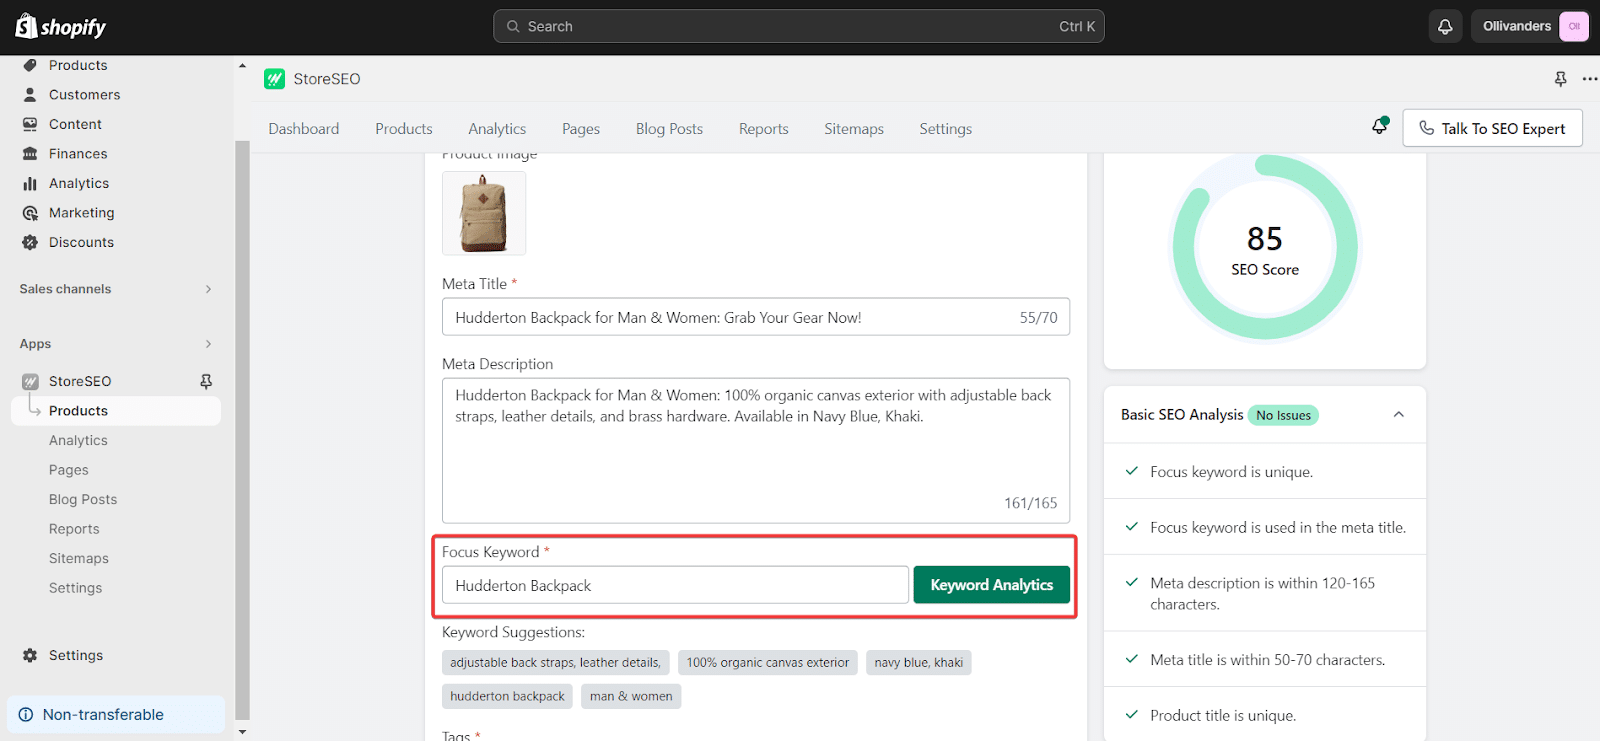Open StoreSEO Settings sub-item in sidebar
The height and width of the screenshot is (741, 1600).
pos(75,588)
